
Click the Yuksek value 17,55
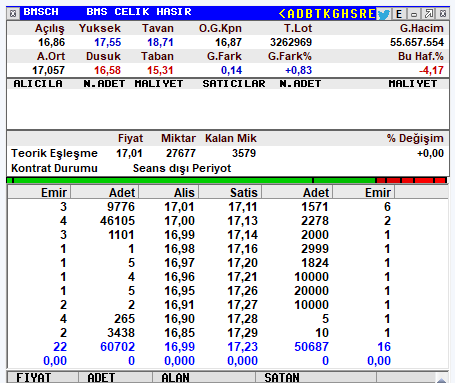coord(108,42)
